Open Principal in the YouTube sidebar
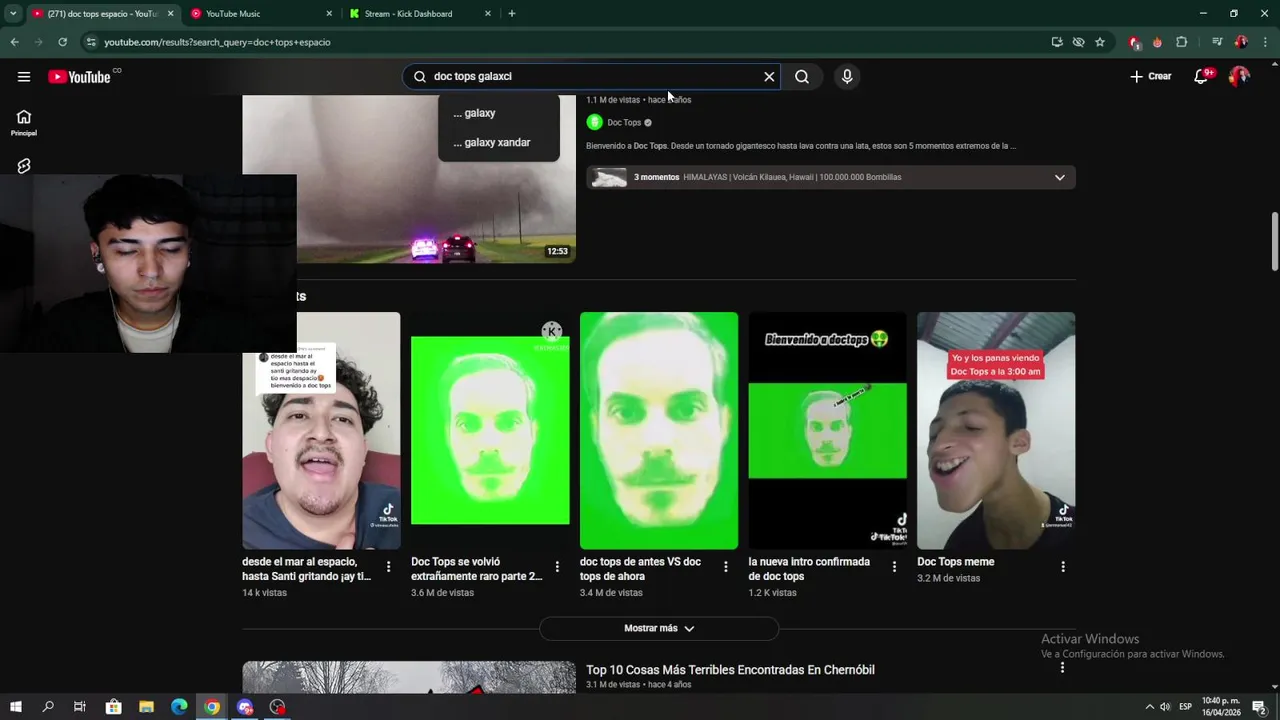This screenshot has width=1280, height=720. click(x=24, y=123)
